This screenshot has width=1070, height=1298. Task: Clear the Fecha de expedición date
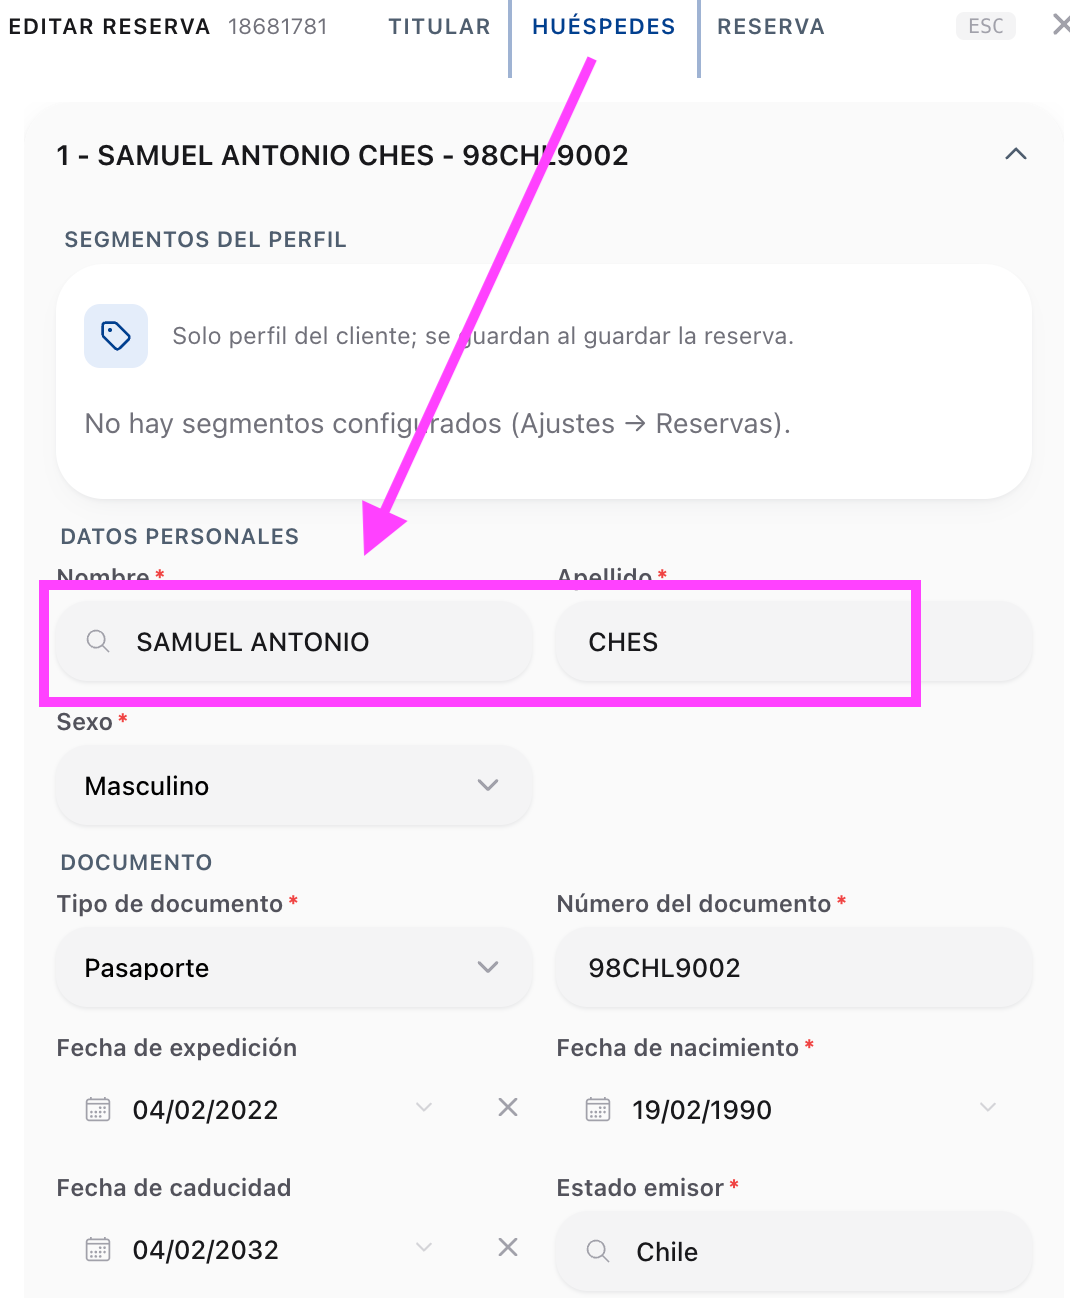pyautogui.click(x=508, y=1107)
